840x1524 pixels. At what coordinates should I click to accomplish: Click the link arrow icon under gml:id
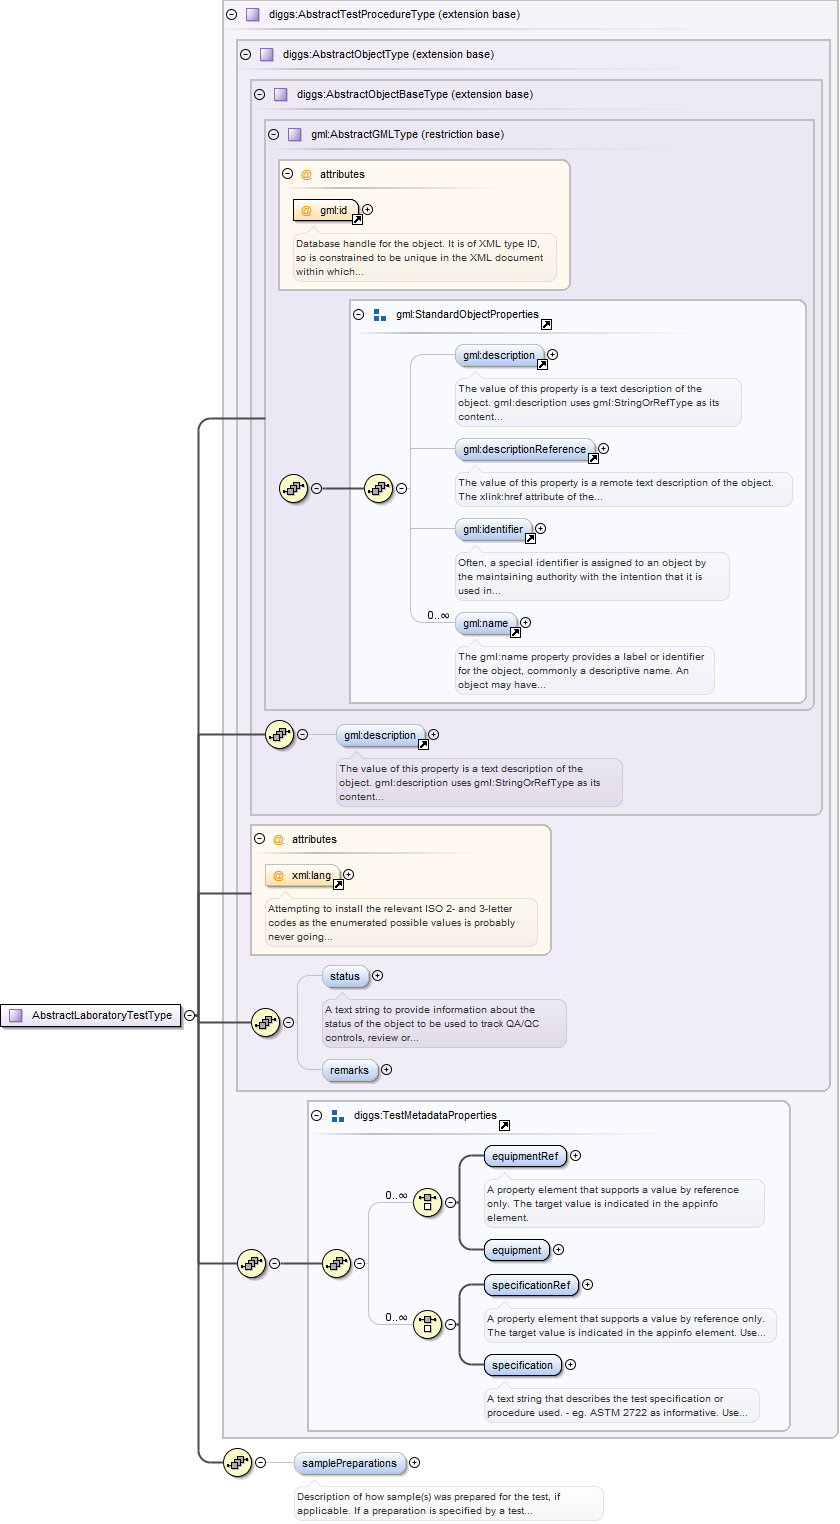coord(357,219)
